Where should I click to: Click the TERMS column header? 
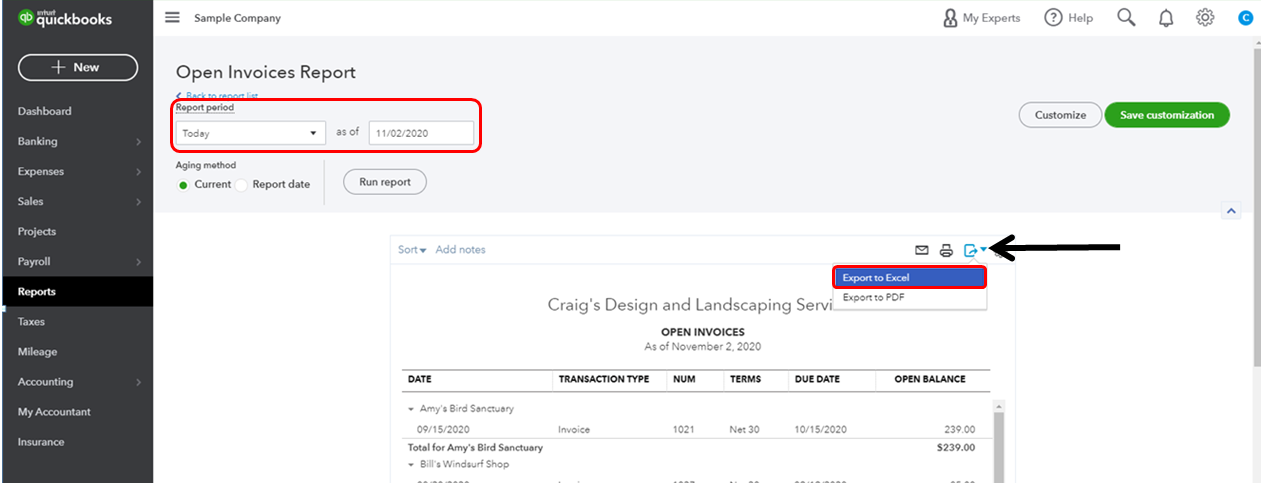click(745, 379)
